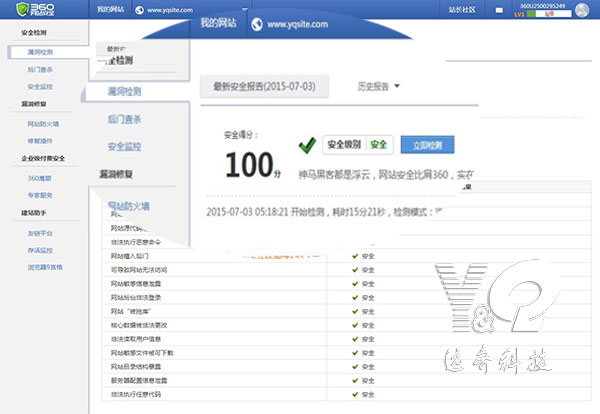600x414 pixels.
Task: Click the small globe icon beside www.yqsite.com in the top bar
Action: pyautogui.click(x=140, y=10)
